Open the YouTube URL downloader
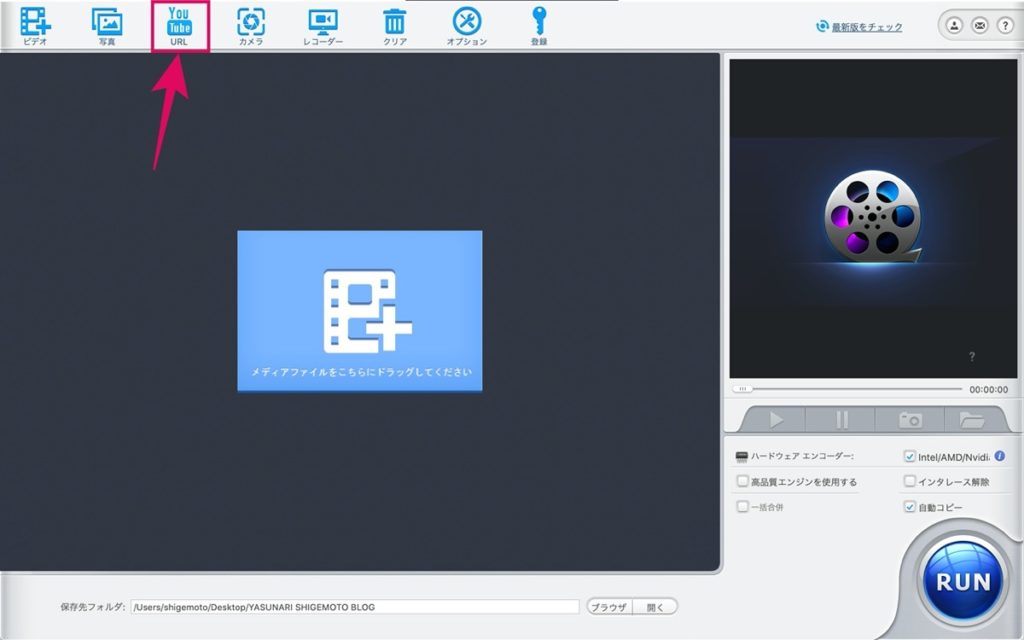This screenshot has width=1024, height=640. point(180,26)
